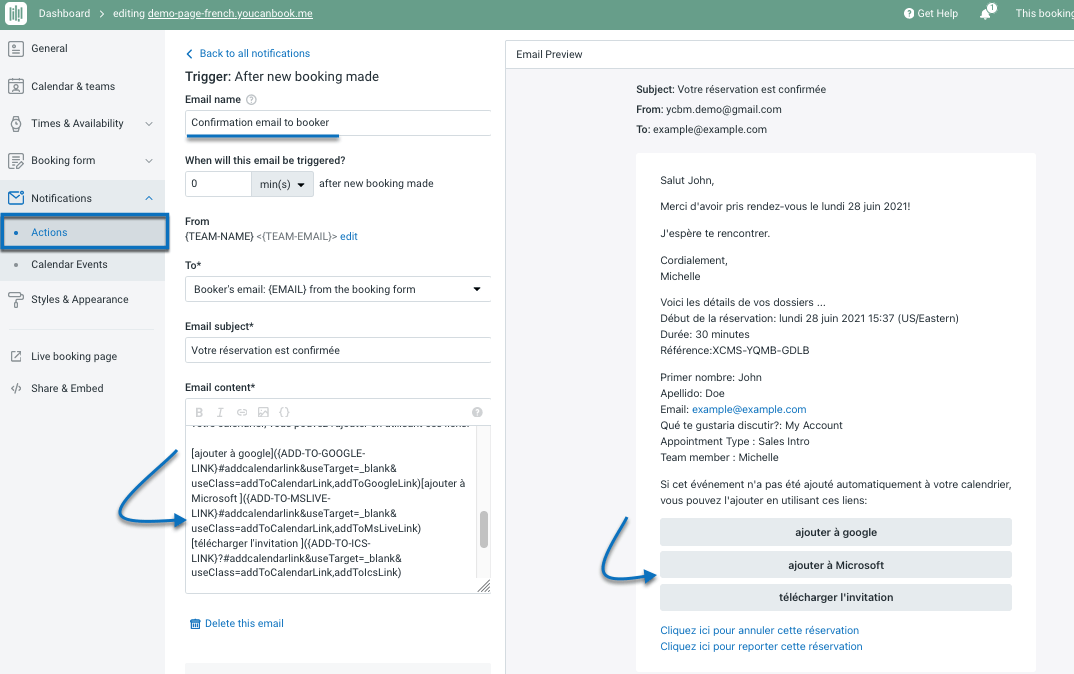
Task: Select Calendar Events in the sidebar
Action: (69, 265)
